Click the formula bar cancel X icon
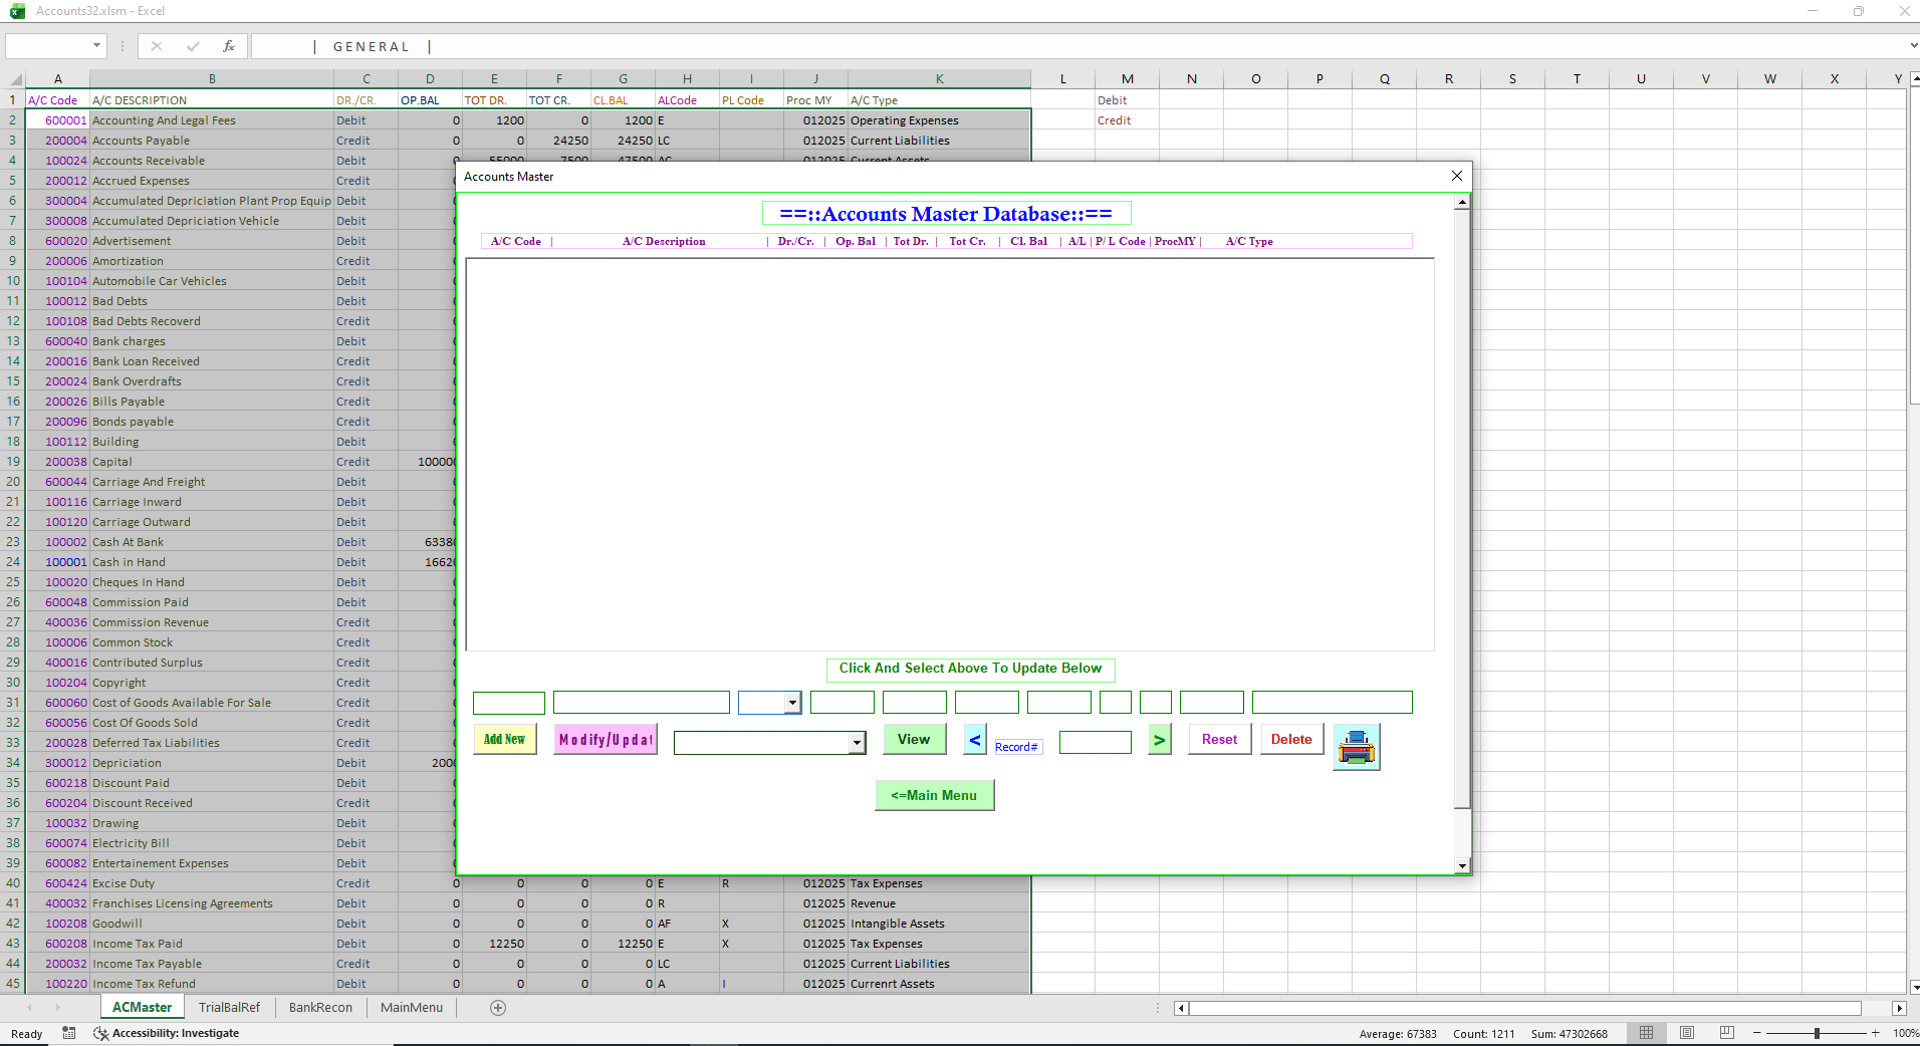 pyautogui.click(x=156, y=46)
